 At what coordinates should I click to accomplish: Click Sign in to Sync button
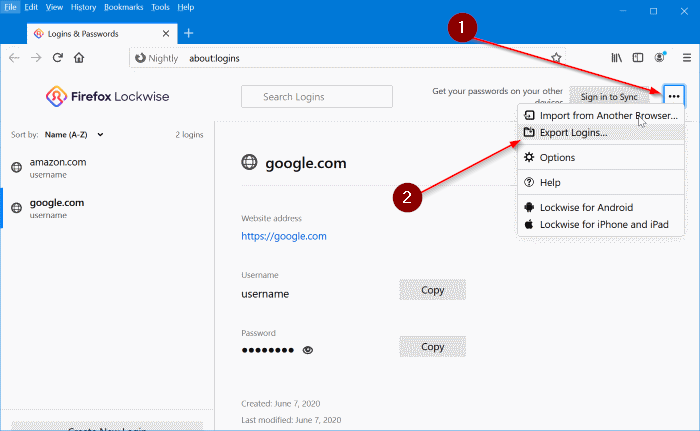(609, 97)
